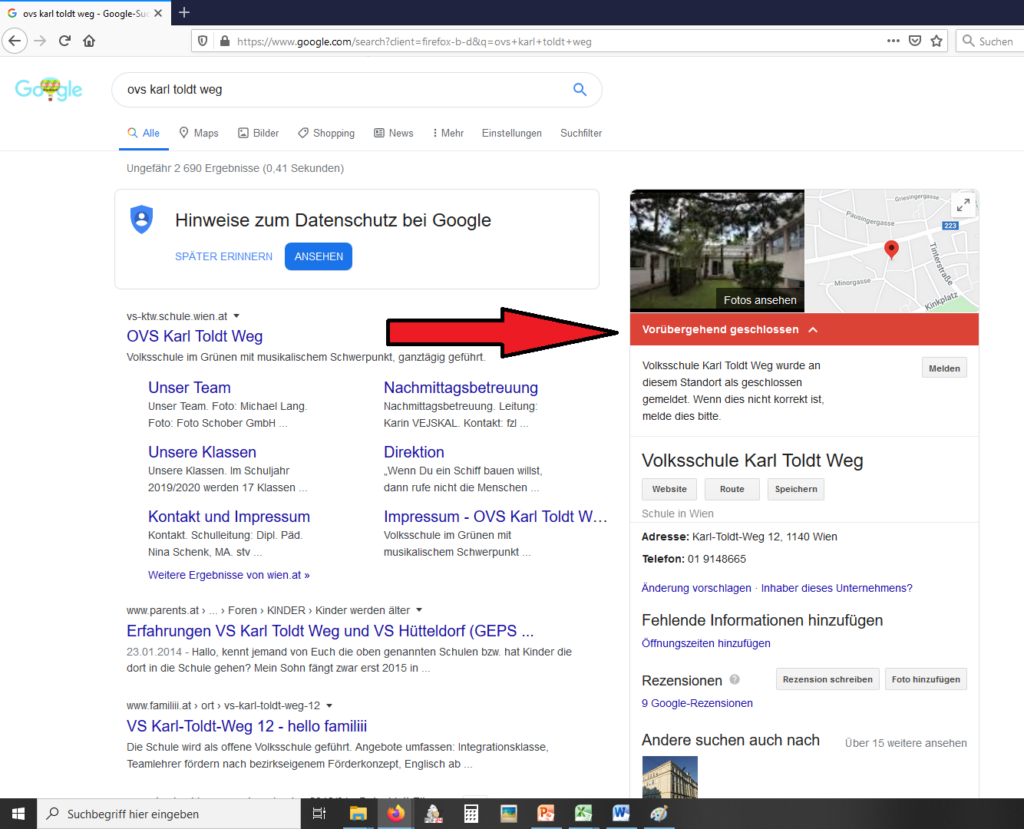
Task: Click the 'Rezension schreiben' button
Action: tap(826, 679)
